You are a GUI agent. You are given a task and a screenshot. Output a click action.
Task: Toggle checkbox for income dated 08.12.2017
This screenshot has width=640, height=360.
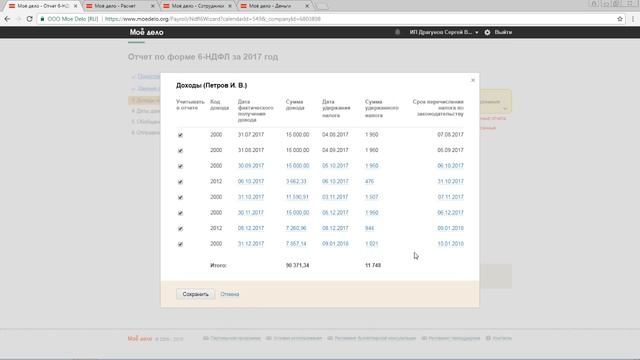(180, 229)
